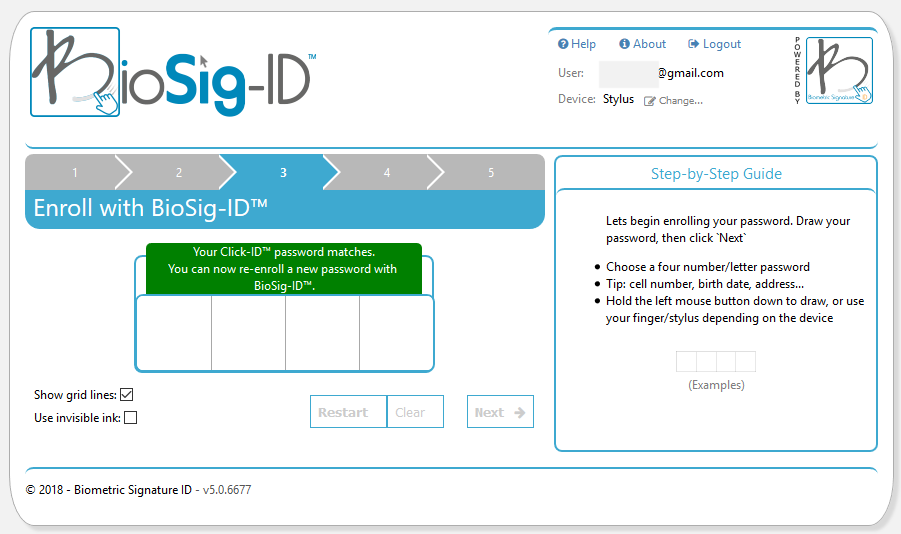The height and width of the screenshot is (534, 901).
Task: Click the About info icon
Action: coord(625,44)
